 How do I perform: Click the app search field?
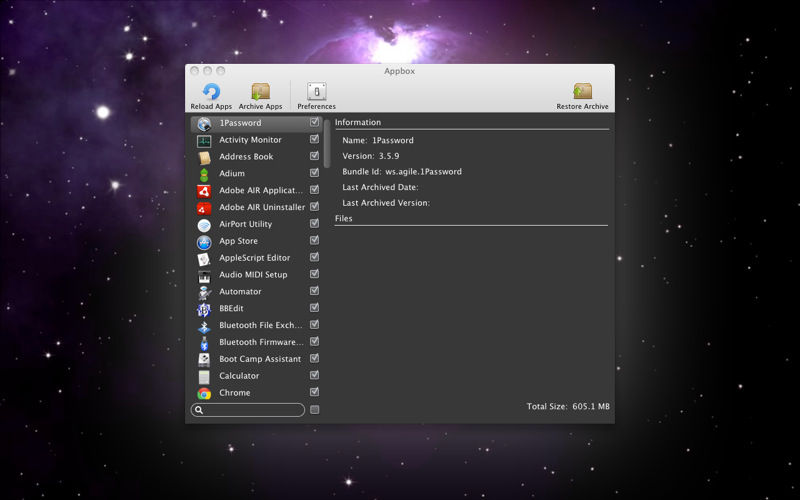tap(248, 410)
